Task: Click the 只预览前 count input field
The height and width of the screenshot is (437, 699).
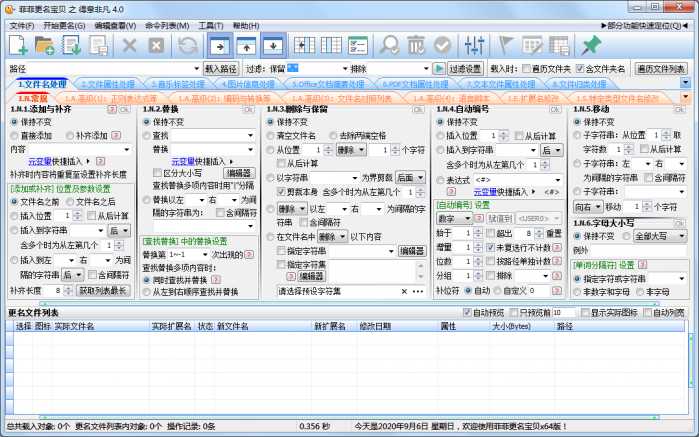Action: 564,313
